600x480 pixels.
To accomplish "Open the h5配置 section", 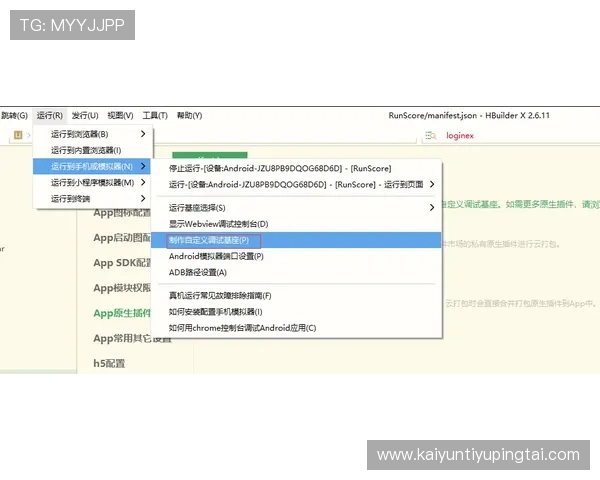I will pyautogui.click(x=109, y=363).
